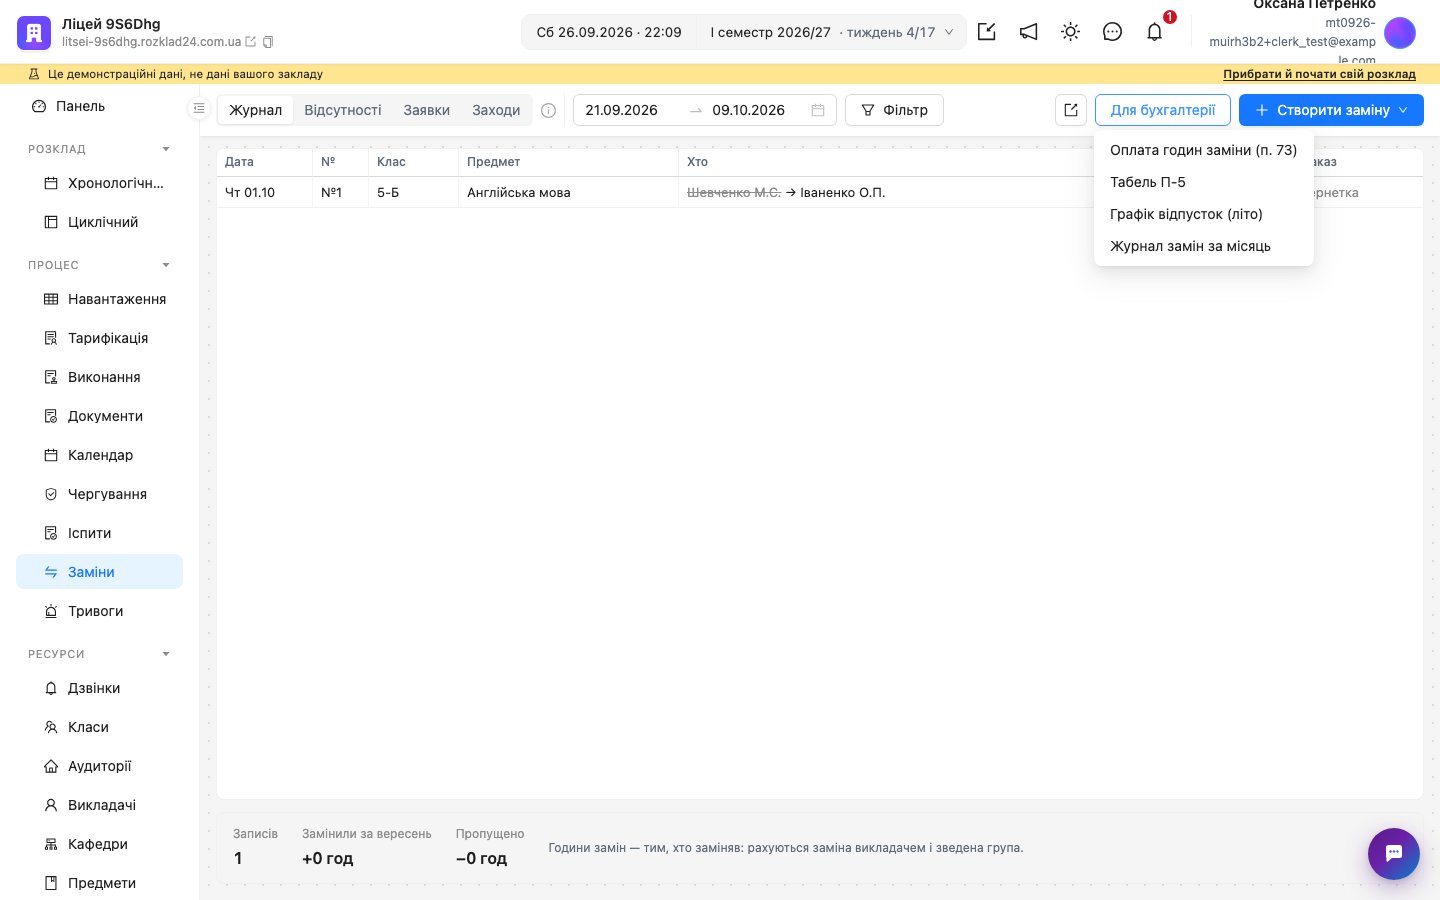
Task: Open announcements megaphone icon
Action: tap(1029, 32)
